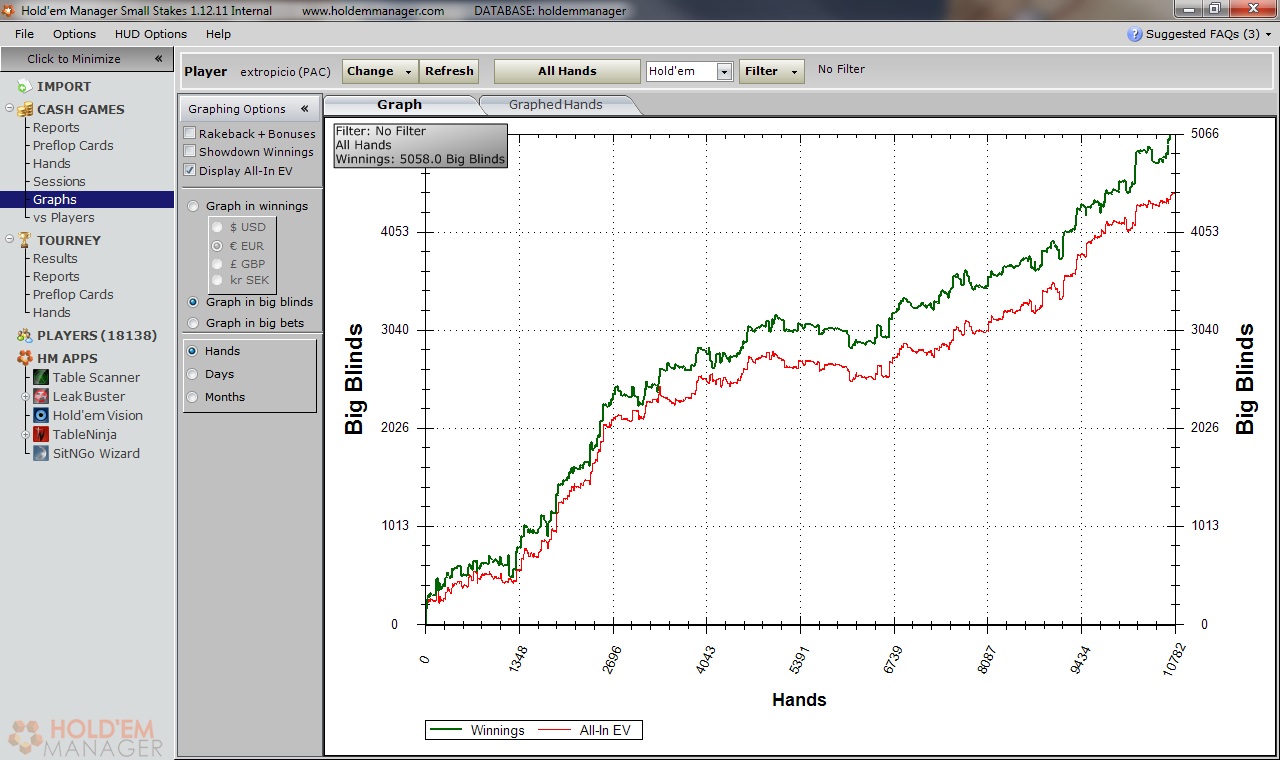Select Days x-axis radio button
This screenshot has width=1280, height=760.
pos(192,374)
